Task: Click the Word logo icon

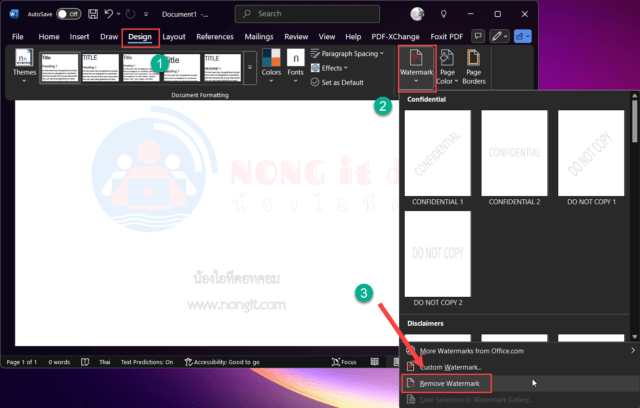Action: 14,14
